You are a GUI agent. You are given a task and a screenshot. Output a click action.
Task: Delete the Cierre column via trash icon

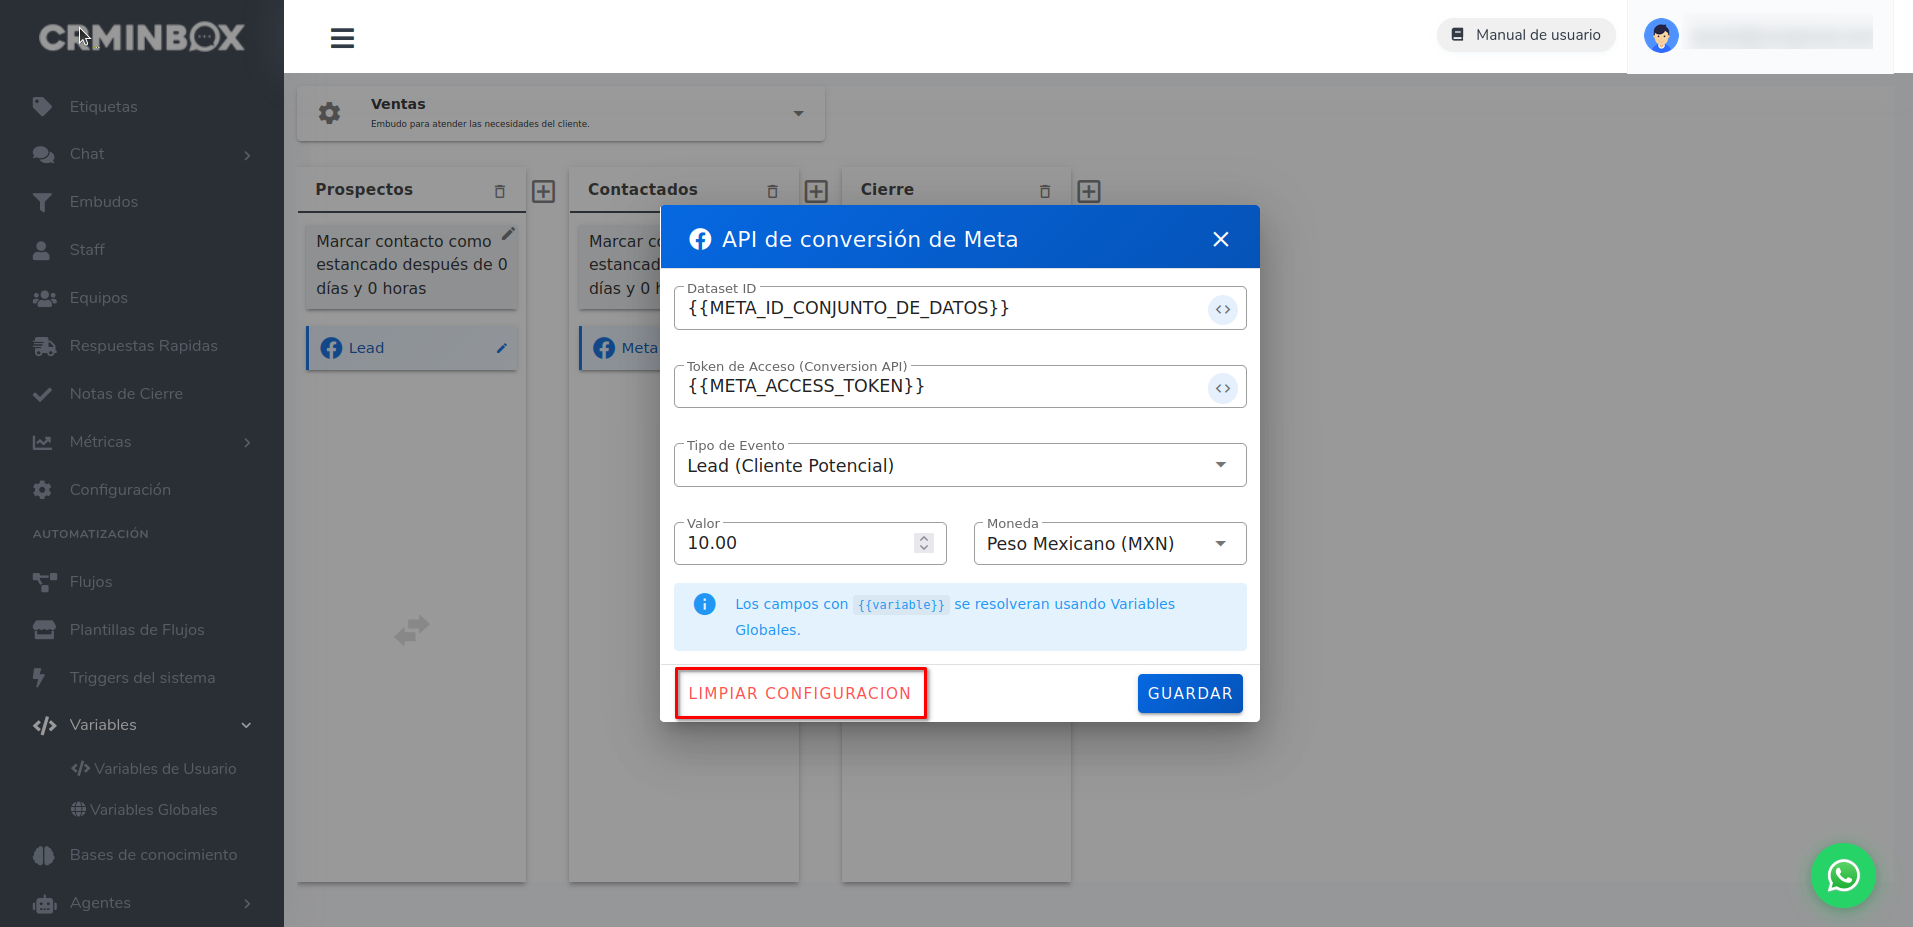[1045, 191]
